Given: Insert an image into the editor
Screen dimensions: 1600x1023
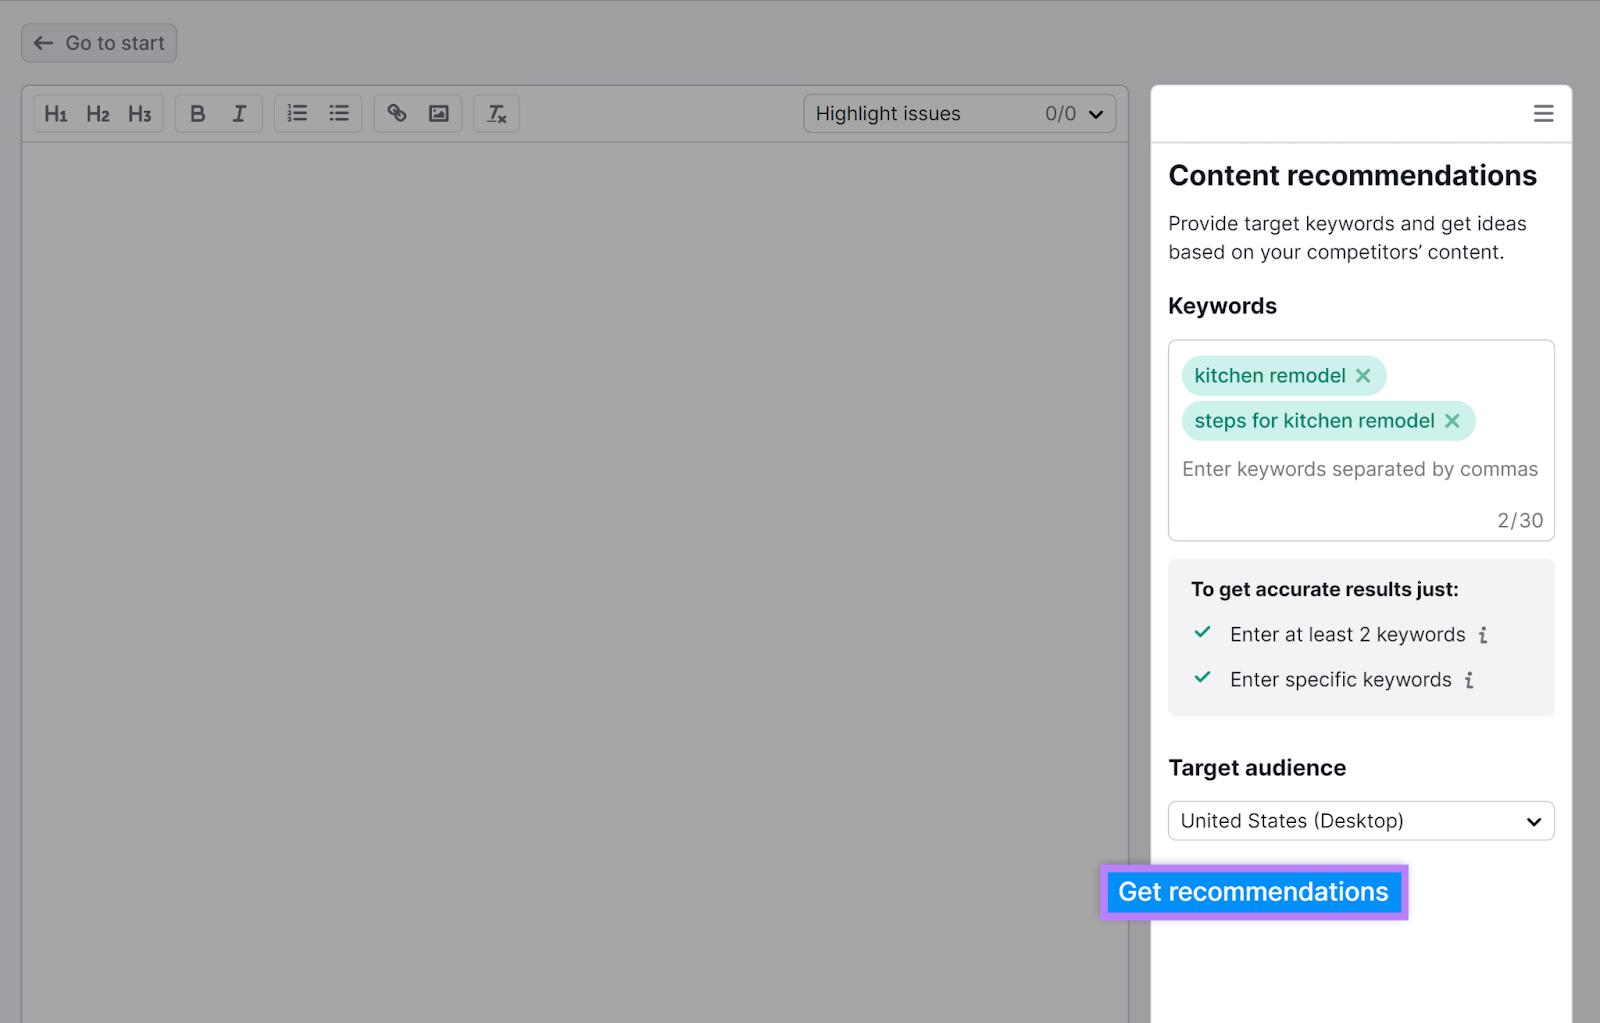Looking at the screenshot, I should (x=437, y=113).
